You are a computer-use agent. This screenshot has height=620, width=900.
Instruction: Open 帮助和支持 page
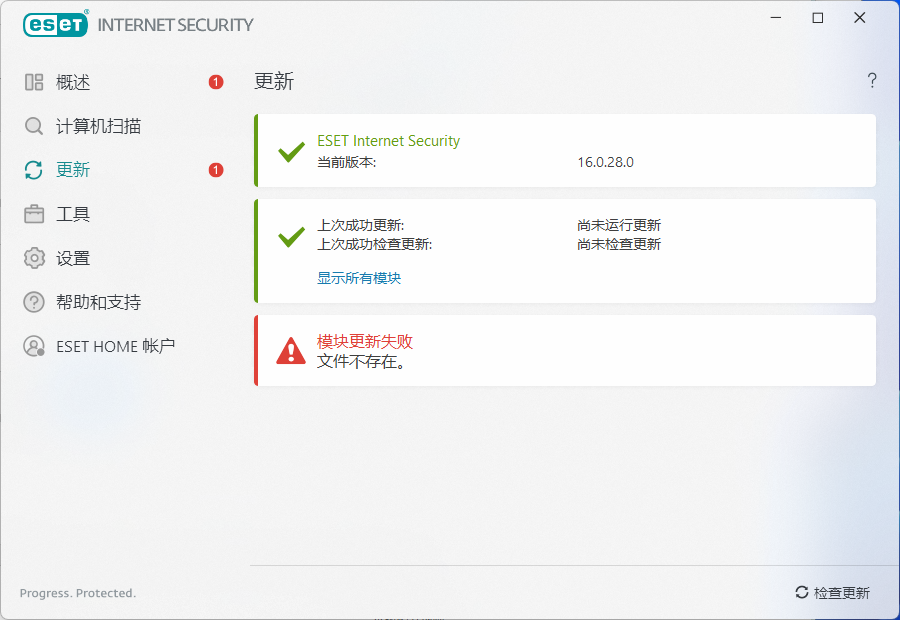[x=98, y=302]
